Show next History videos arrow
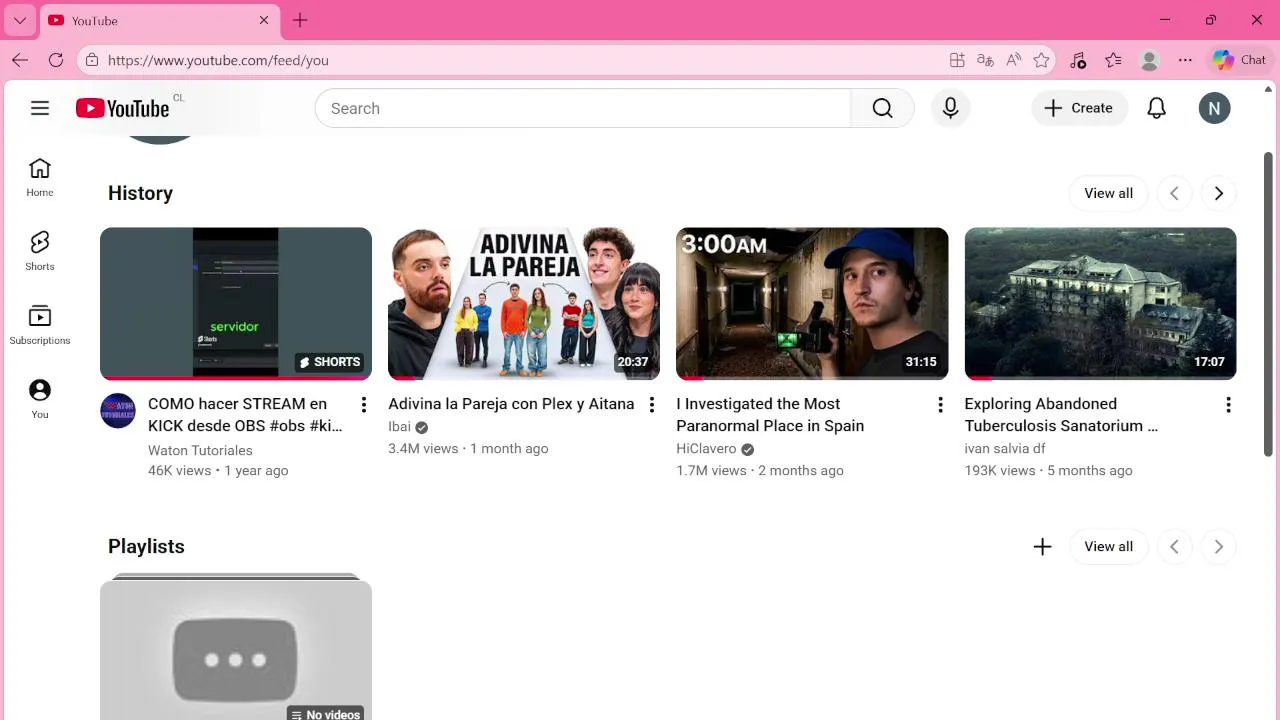This screenshot has height=720, width=1280. click(x=1218, y=193)
